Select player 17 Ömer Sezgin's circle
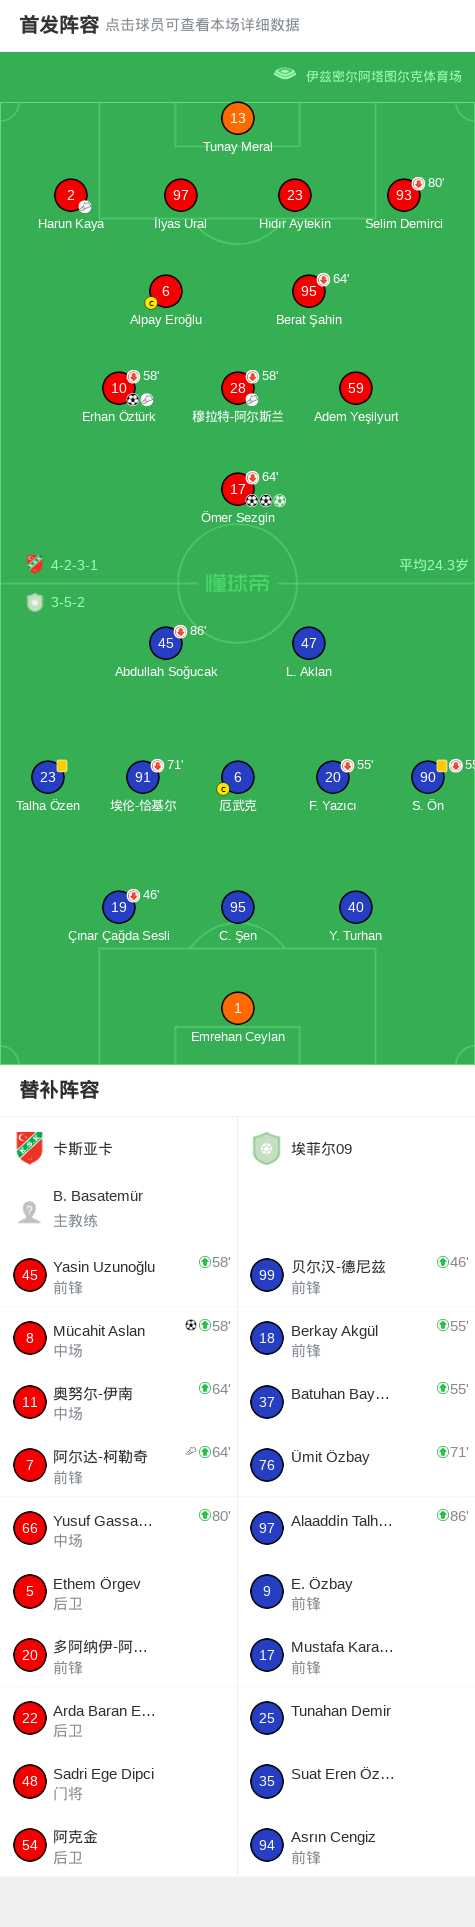 238,489
